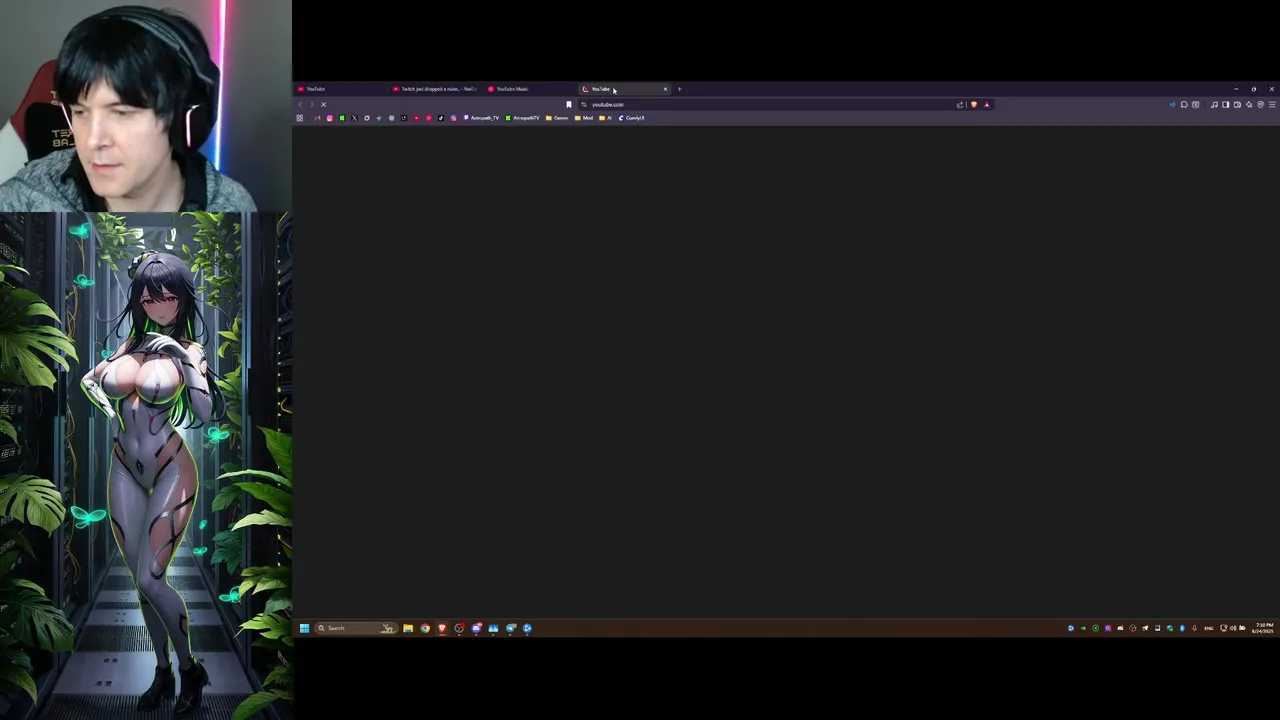Open the Brave VPN shield icon
This screenshot has height=720, width=1280.
click(1260, 104)
